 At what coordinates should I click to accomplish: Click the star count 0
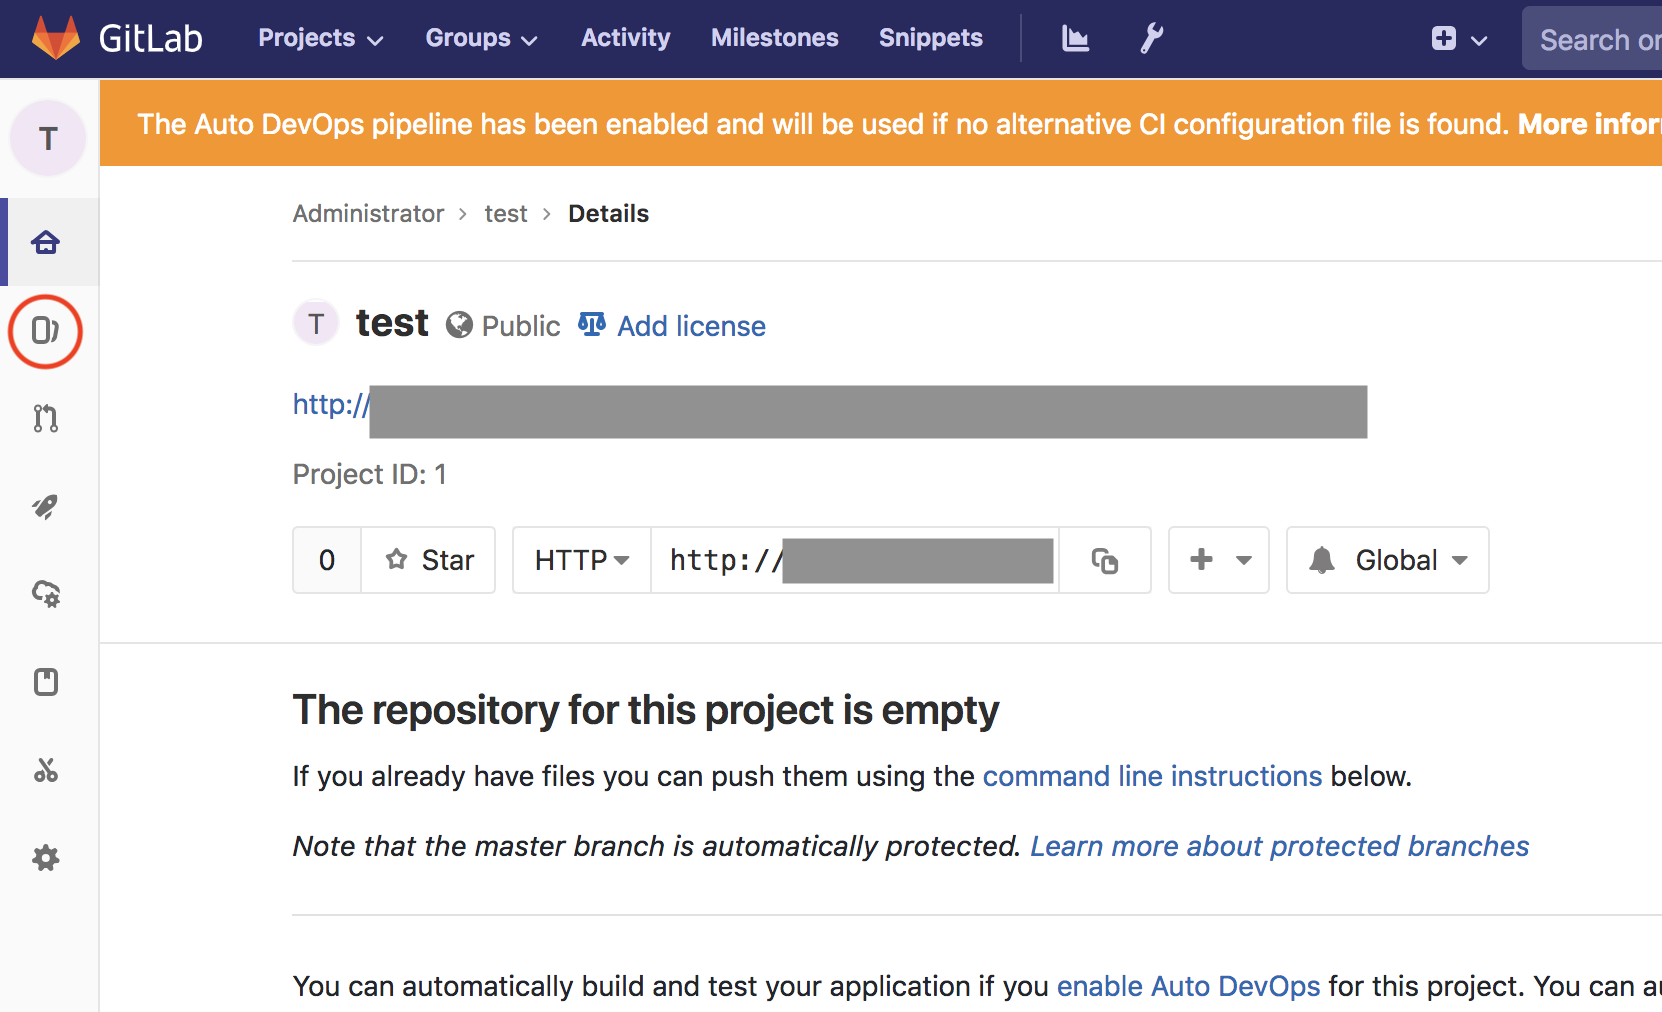(x=327, y=560)
